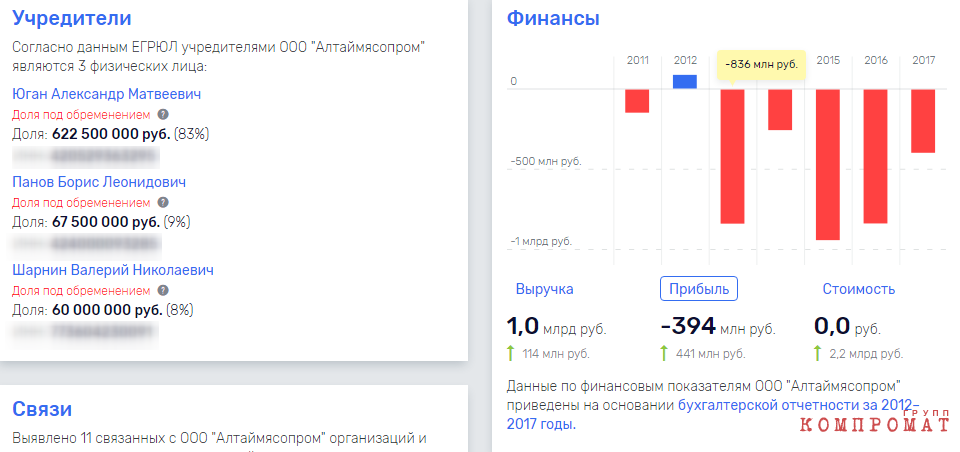Click the green arrow next to 2,2 млрд руб.

pyautogui.click(x=819, y=353)
